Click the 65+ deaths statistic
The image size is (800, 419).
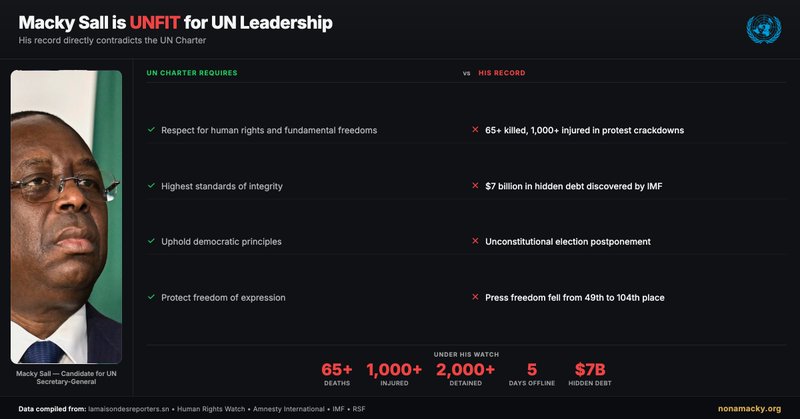coord(337,372)
